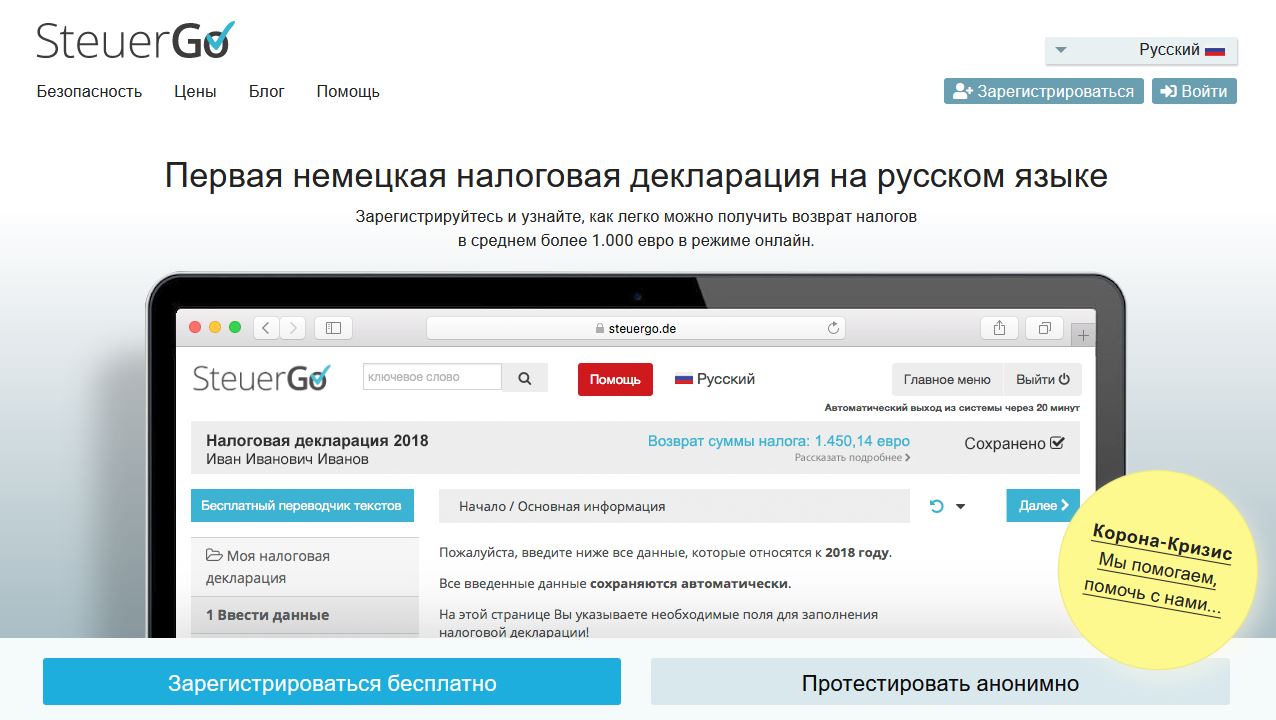The image size is (1276, 720).
Task: Open the Безопасность page
Action: 89,91
